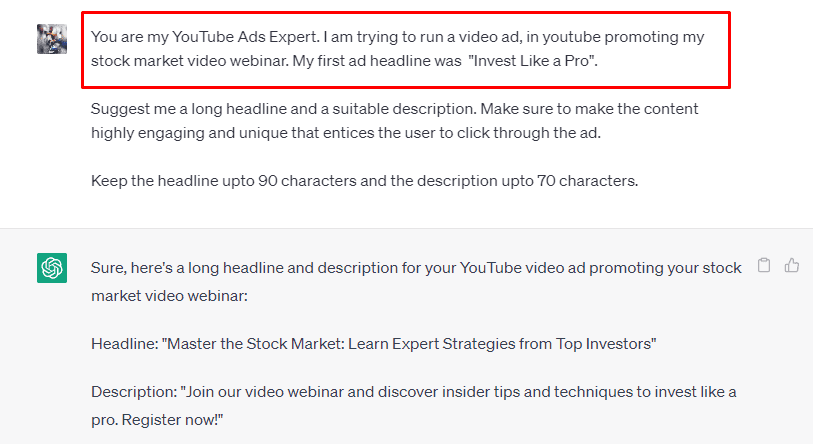Click "stock market video webinar" in the user prompt

pos(189,61)
